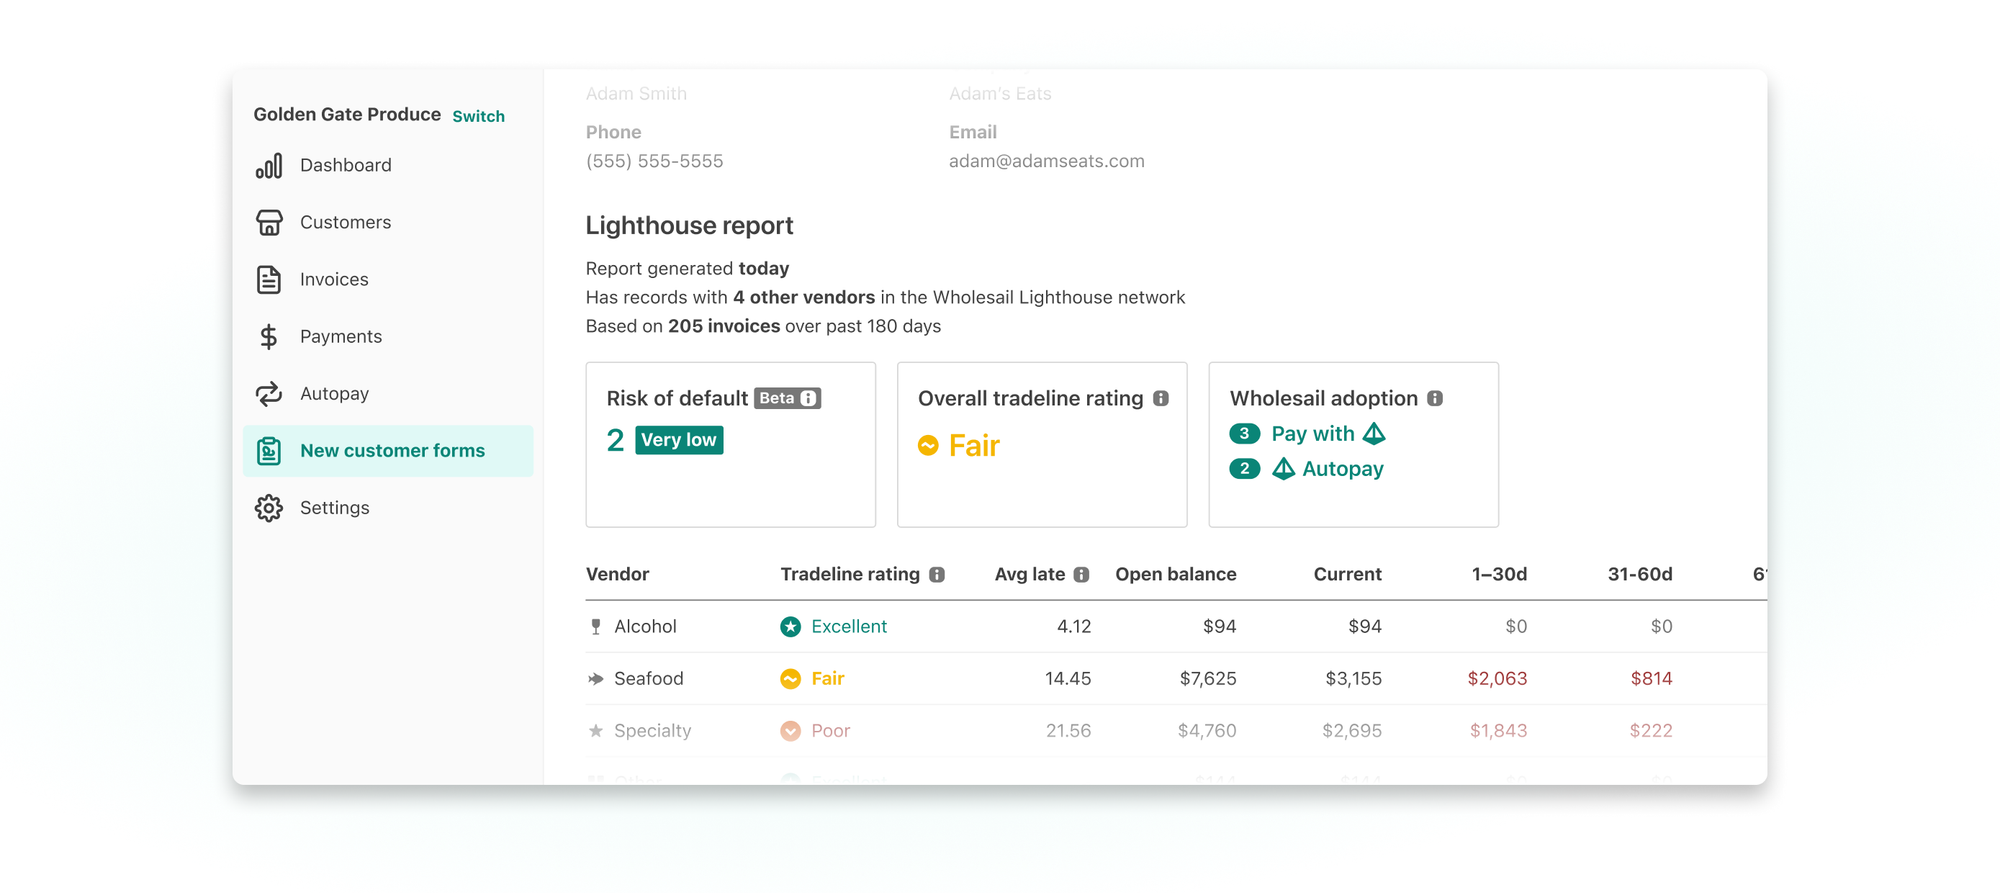Image resolution: width=2000 pixels, height=893 pixels.
Task: Click the Excellent rating for Alcohol vendor
Action: point(848,627)
